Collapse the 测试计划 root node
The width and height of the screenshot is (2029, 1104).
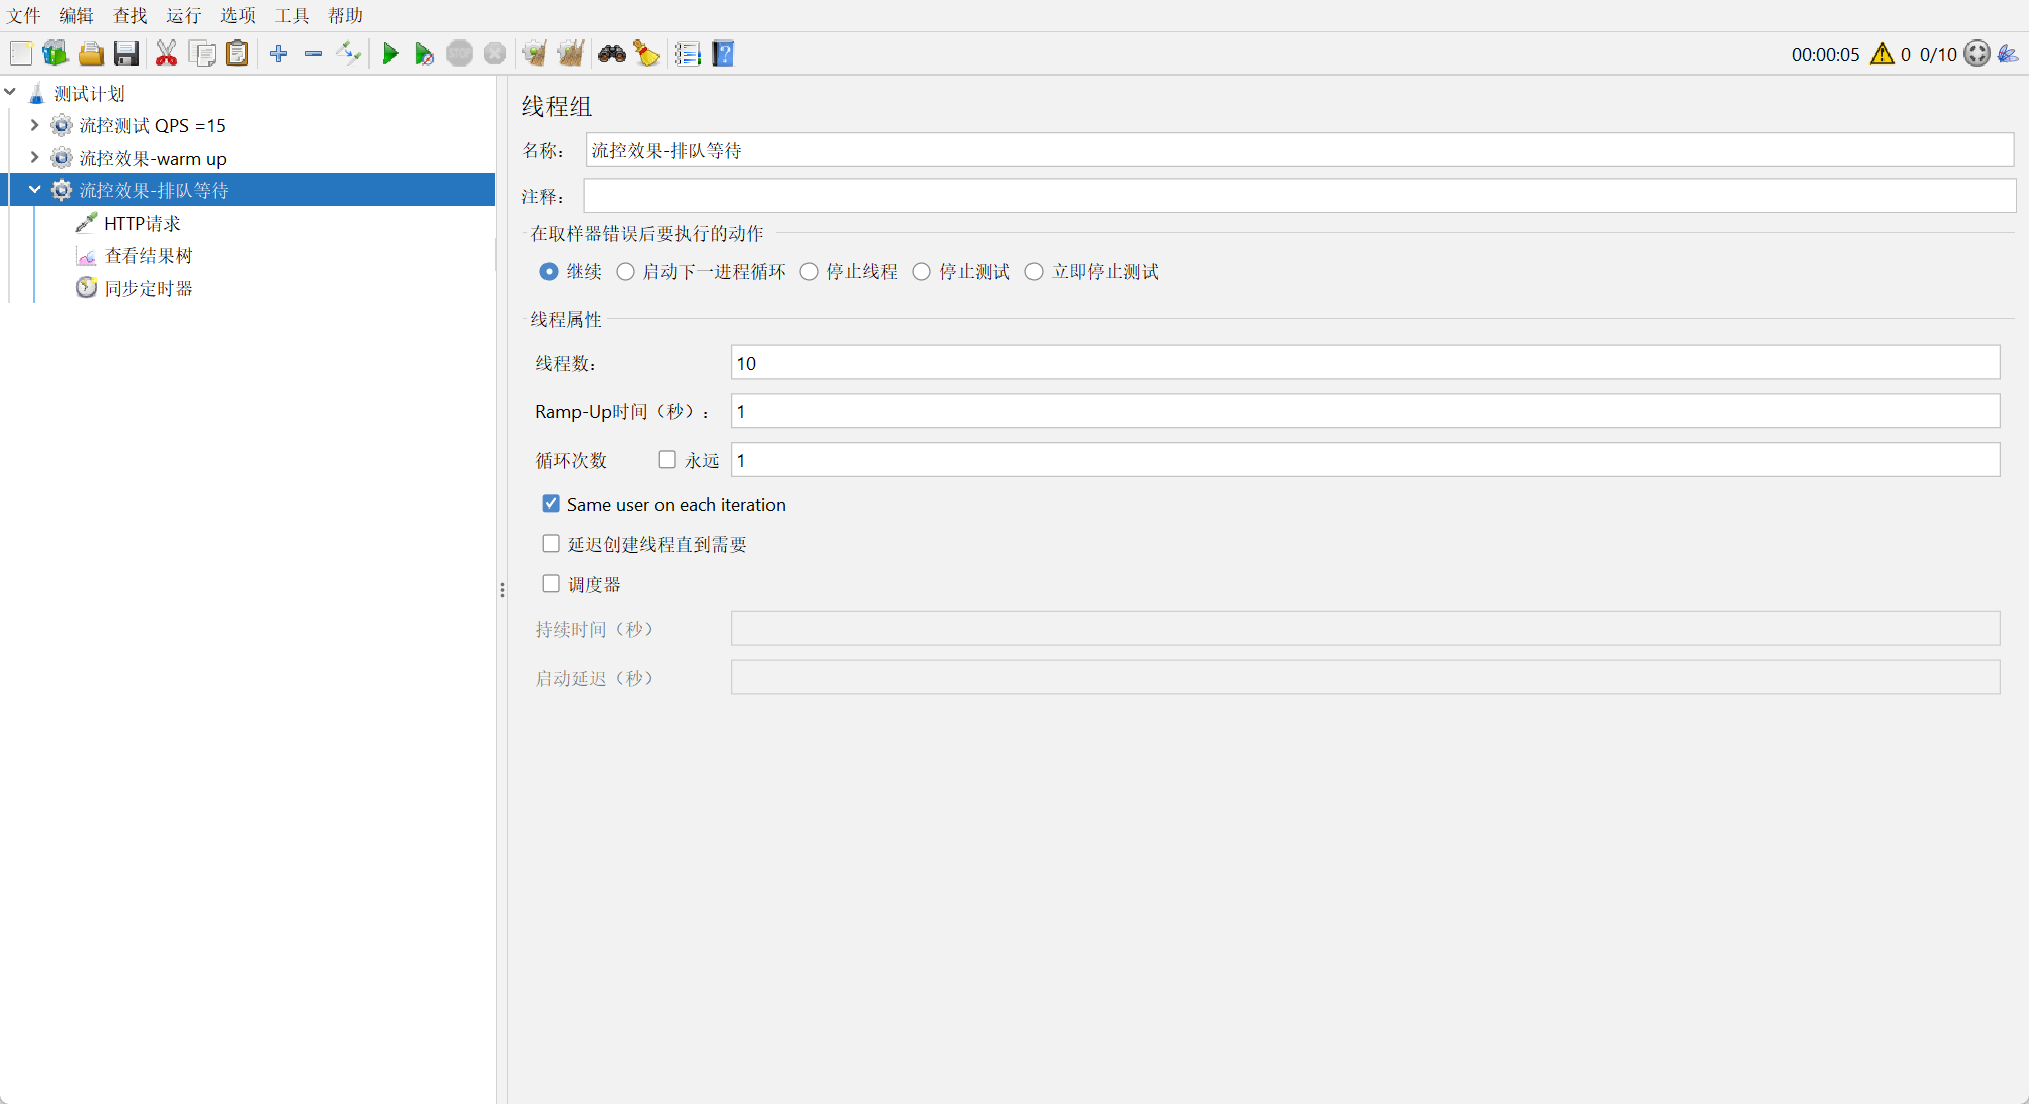10,93
